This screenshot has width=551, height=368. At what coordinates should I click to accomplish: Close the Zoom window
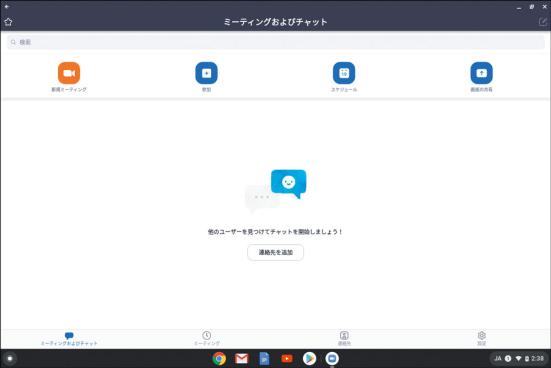point(545,7)
